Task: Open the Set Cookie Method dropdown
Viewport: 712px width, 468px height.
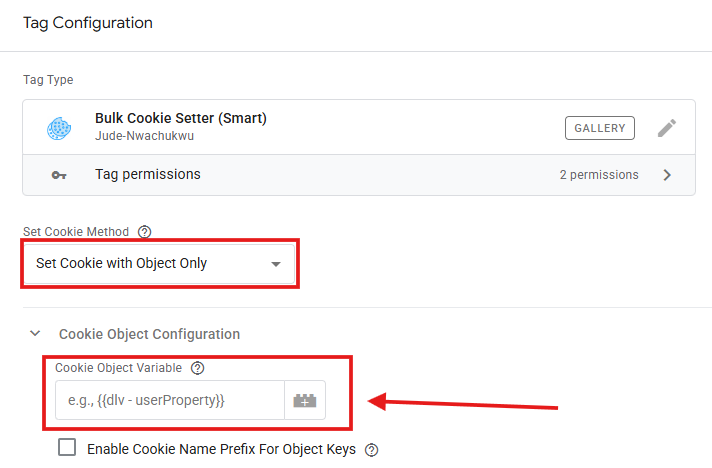Action: (x=158, y=264)
